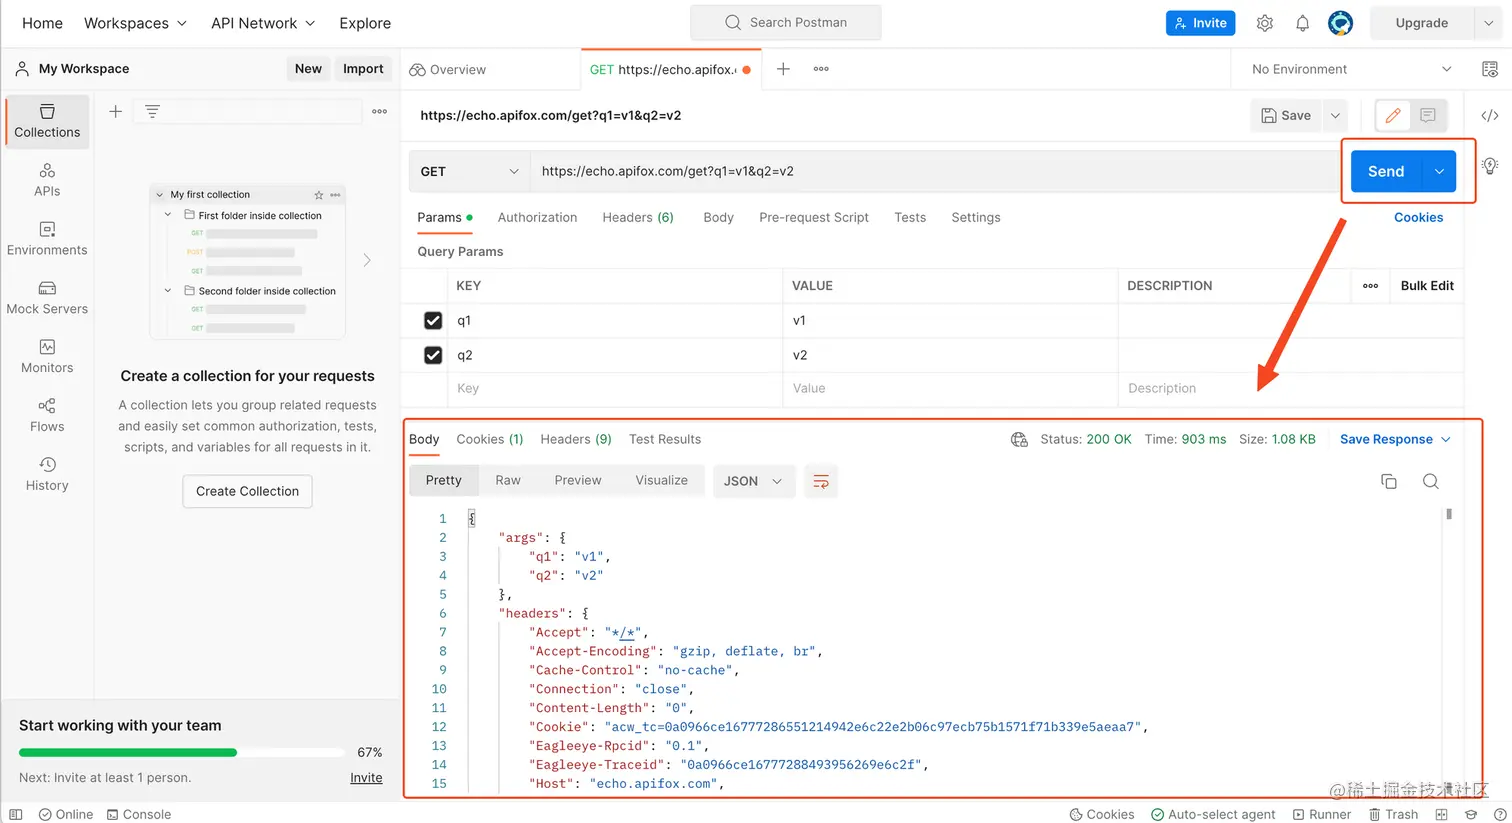Viewport: 1512px width, 823px height.
Task: Select the Raw response view
Action: tap(508, 481)
